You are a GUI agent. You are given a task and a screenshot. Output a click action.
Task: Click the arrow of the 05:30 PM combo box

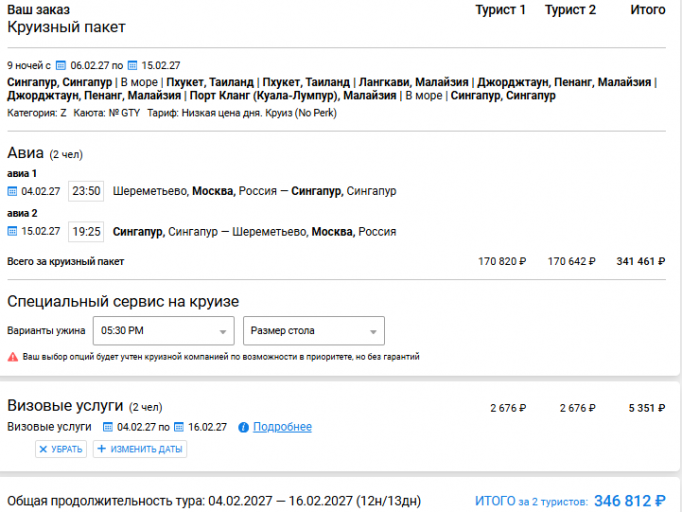pyautogui.click(x=223, y=332)
